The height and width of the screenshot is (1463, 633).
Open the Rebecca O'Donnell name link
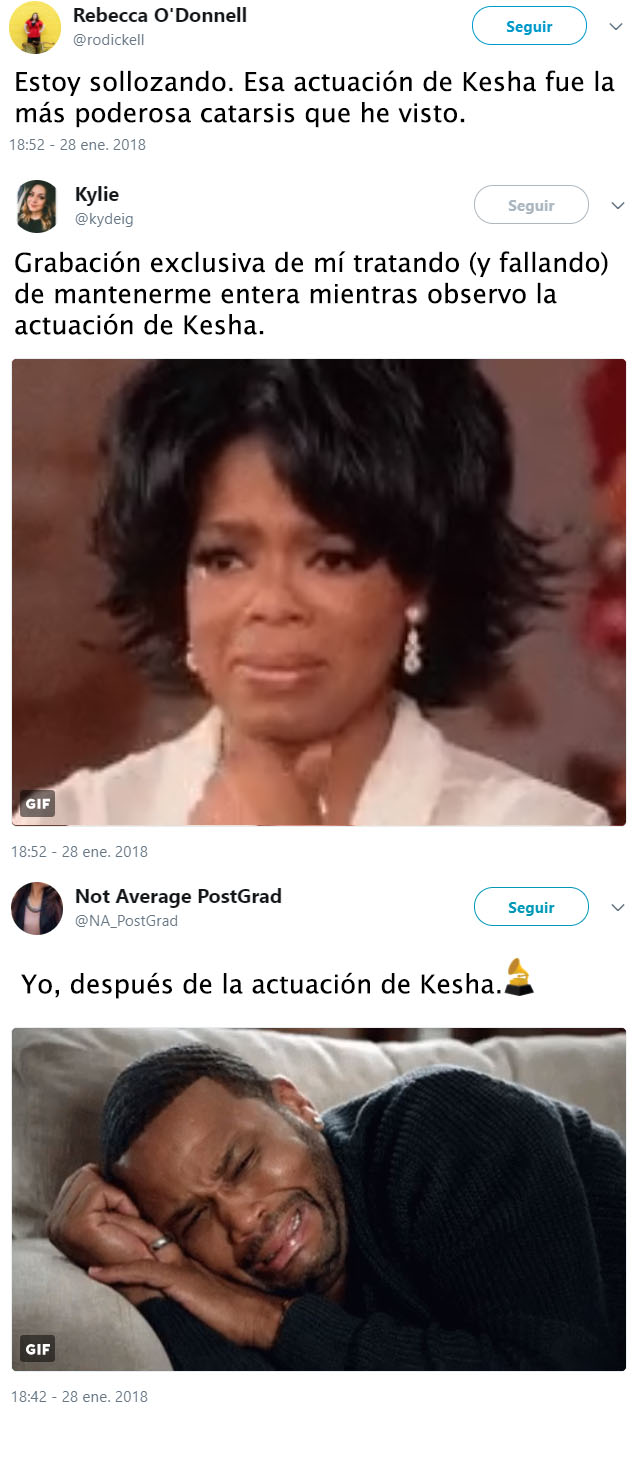pos(160,15)
